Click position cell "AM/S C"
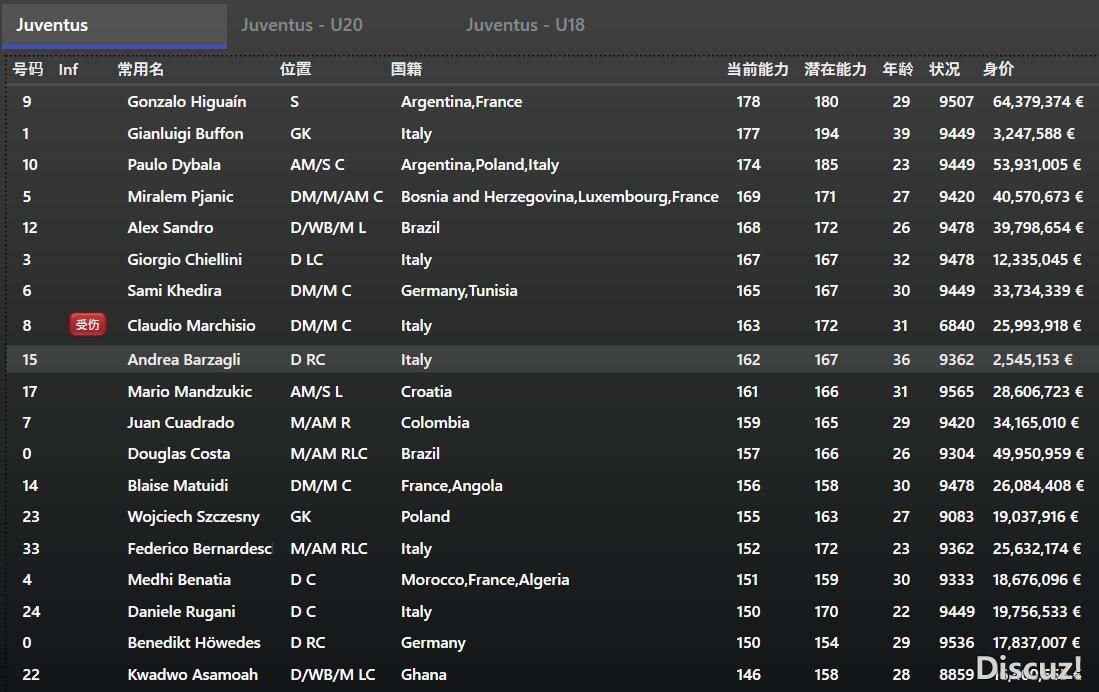This screenshot has width=1099, height=692. click(x=317, y=165)
